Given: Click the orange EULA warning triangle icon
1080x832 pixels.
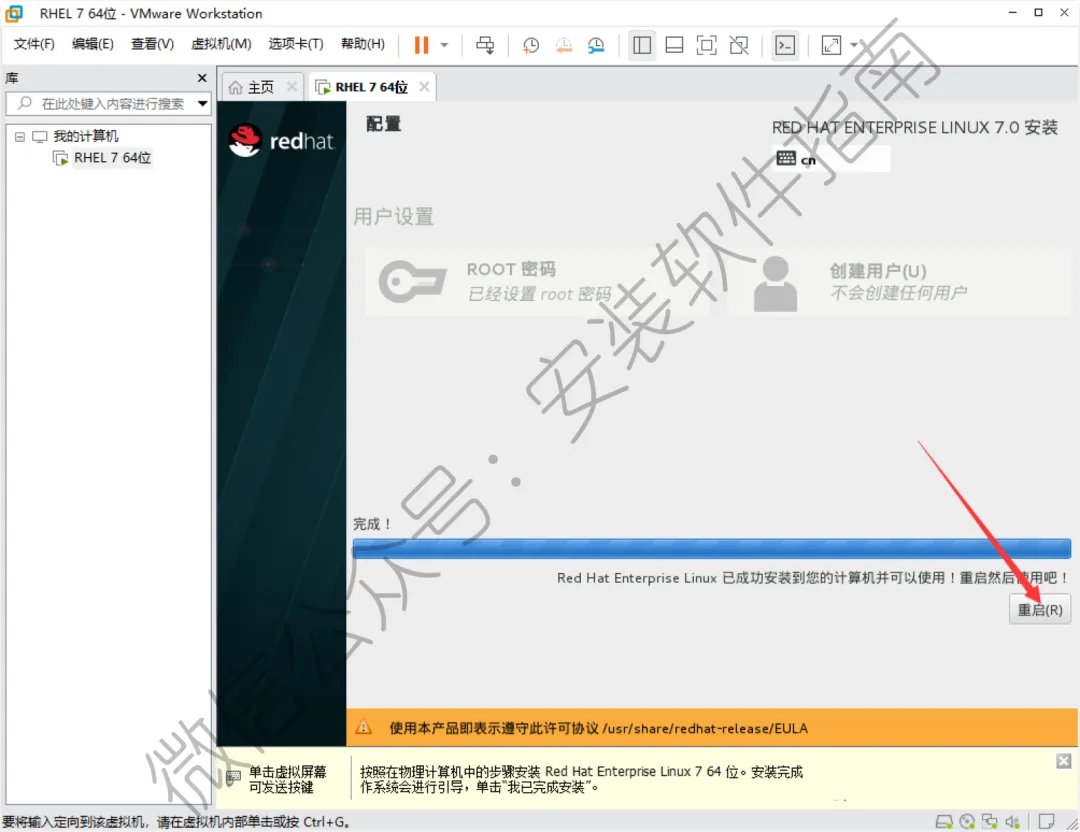Looking at the screenshot, I should (x=363, y=727).
